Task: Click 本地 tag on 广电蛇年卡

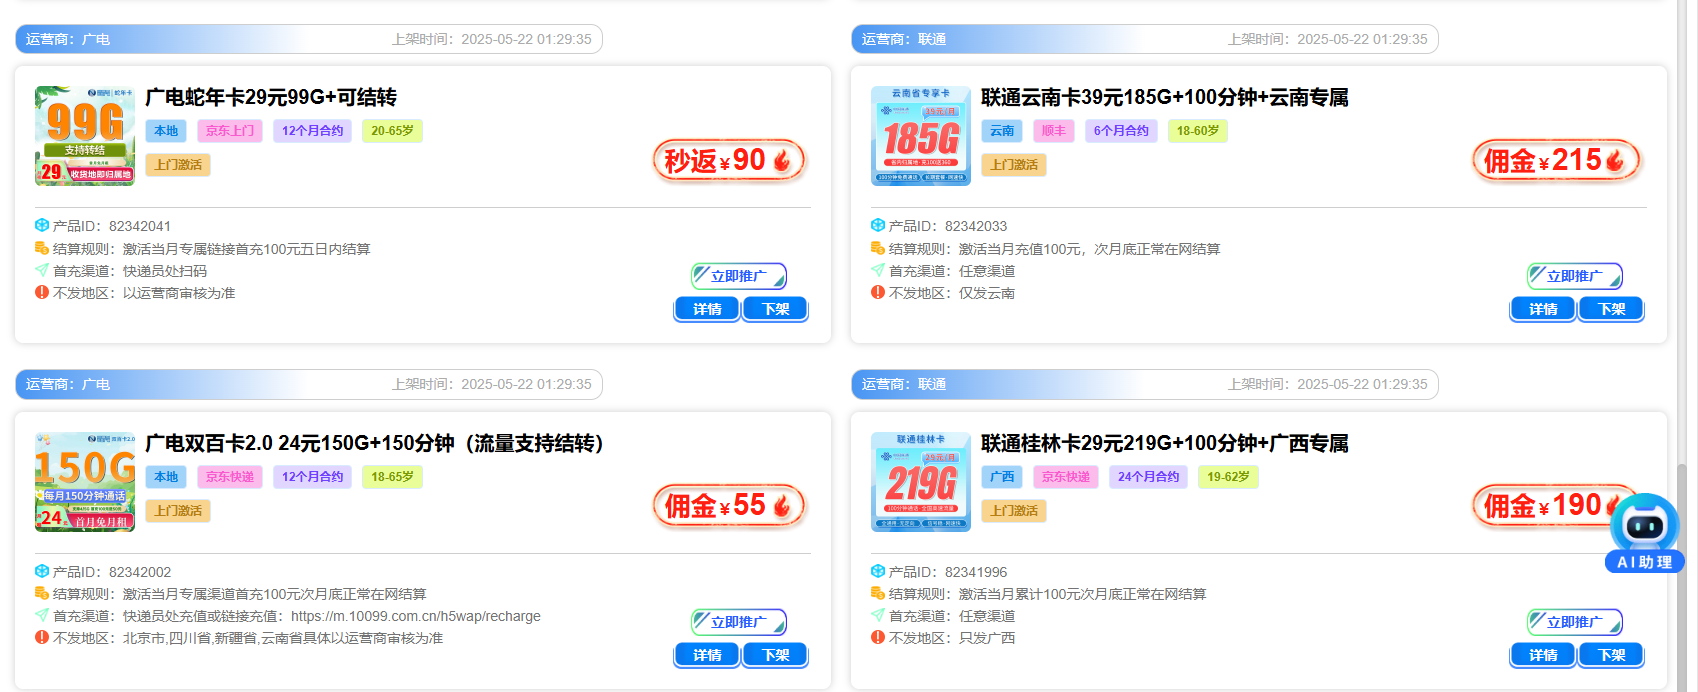Action: click(x=166, y=131)
